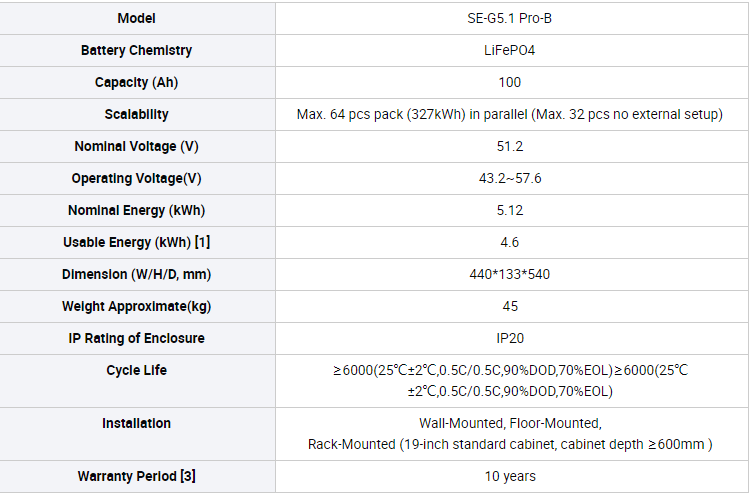Viewport: 750px width, 494px height.
Task: Click the Weight Approximate(kg) label
Action: pyautogui.click(x=136, y=307)
